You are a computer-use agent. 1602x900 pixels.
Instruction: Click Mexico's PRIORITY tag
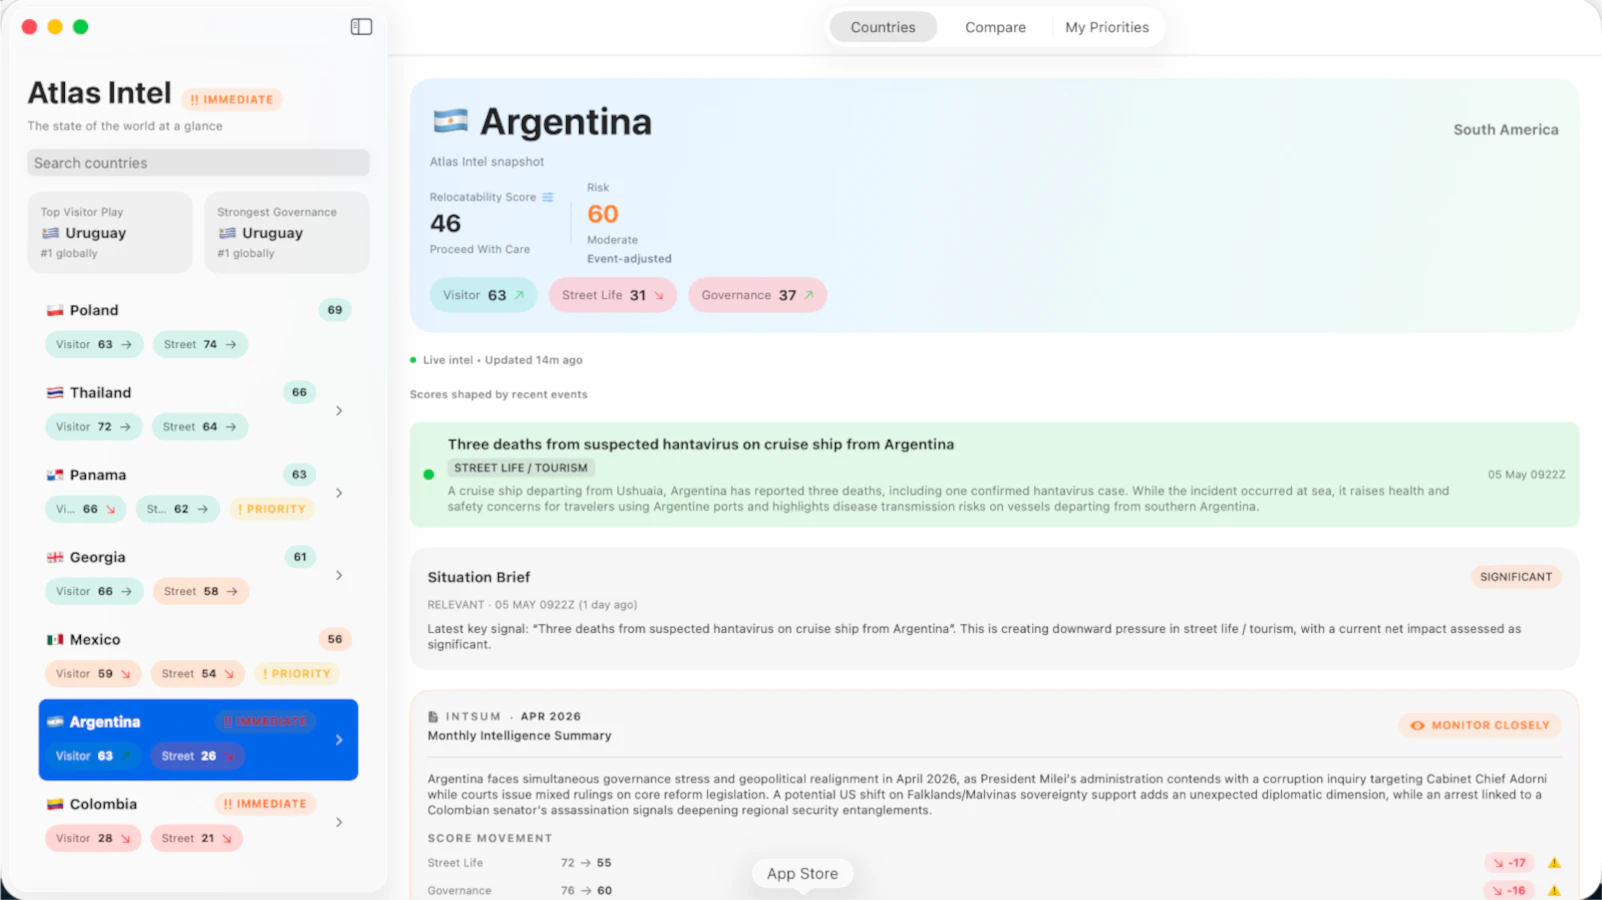[x=297, y=674]
